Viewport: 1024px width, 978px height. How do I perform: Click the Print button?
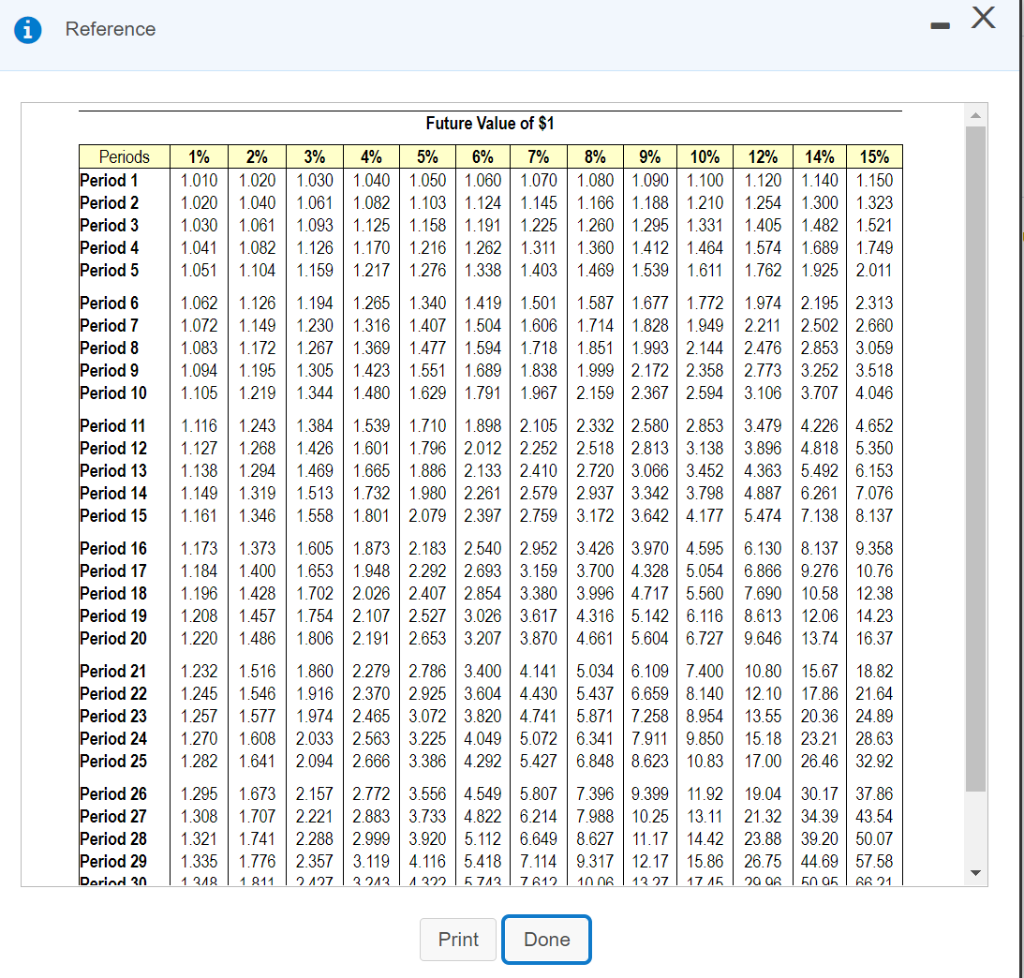click(458, 939)
